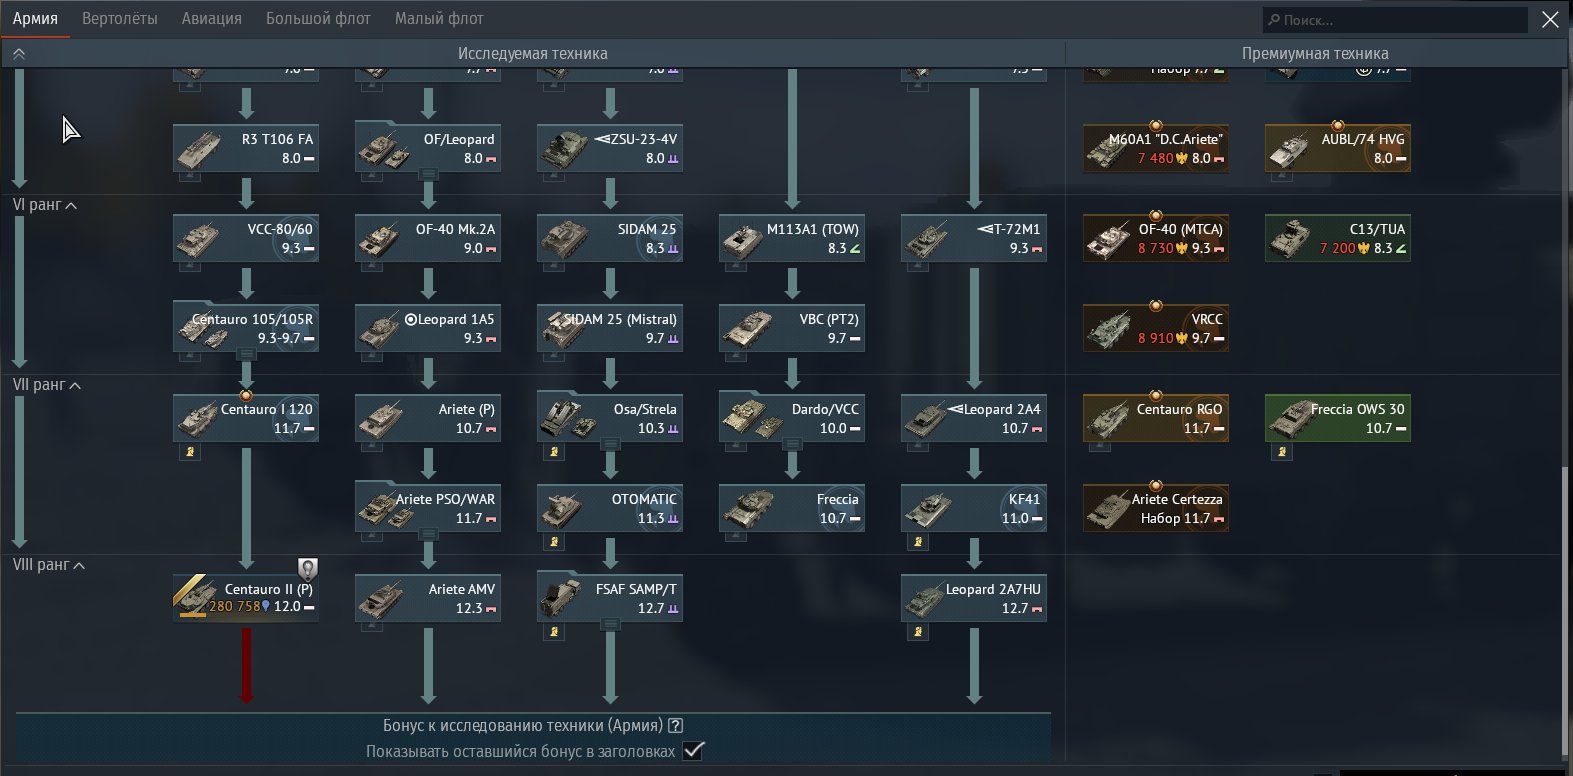
Task: Open the Ariete PSO/WAR group card
Action: coord(428,508)
